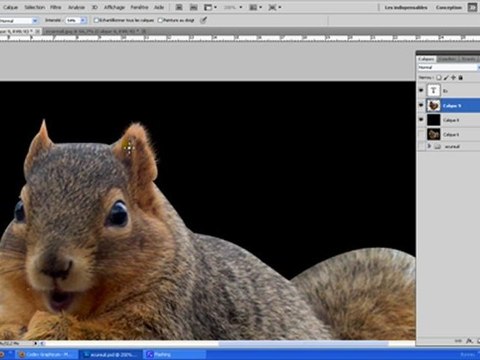
Task: Switch to the Tracés panel tab
Action: 469,59
